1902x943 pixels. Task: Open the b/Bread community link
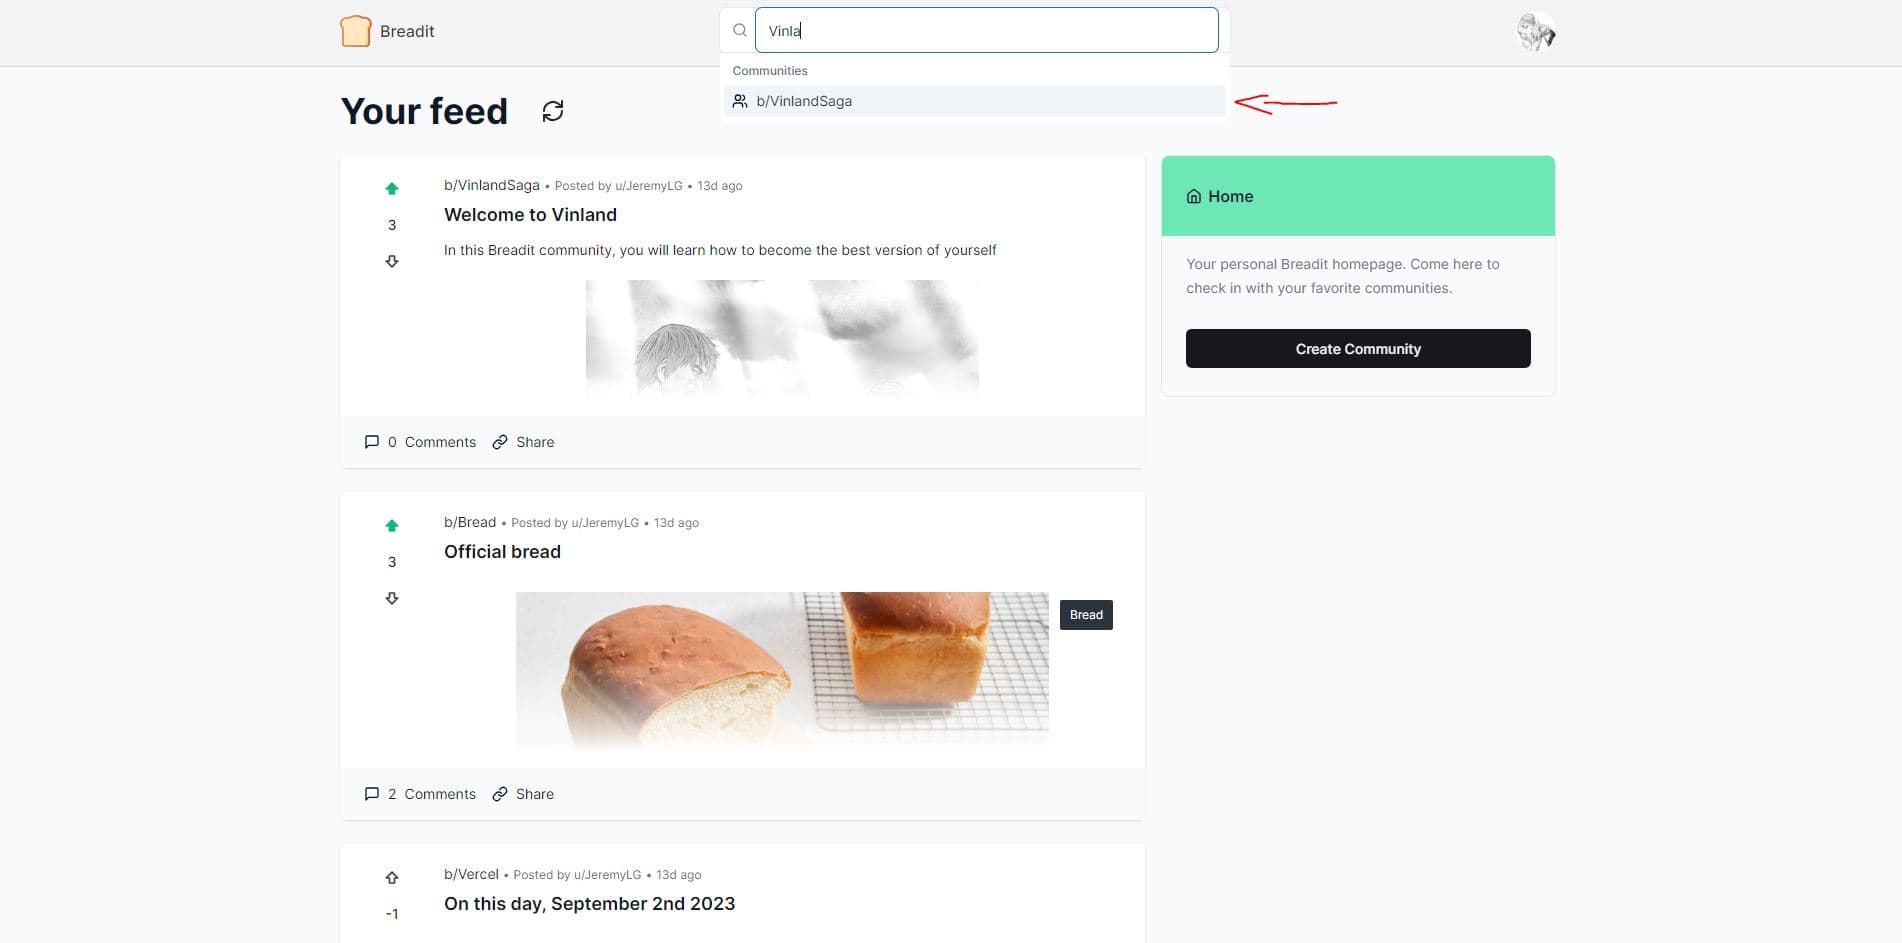[x=470, y=522]
